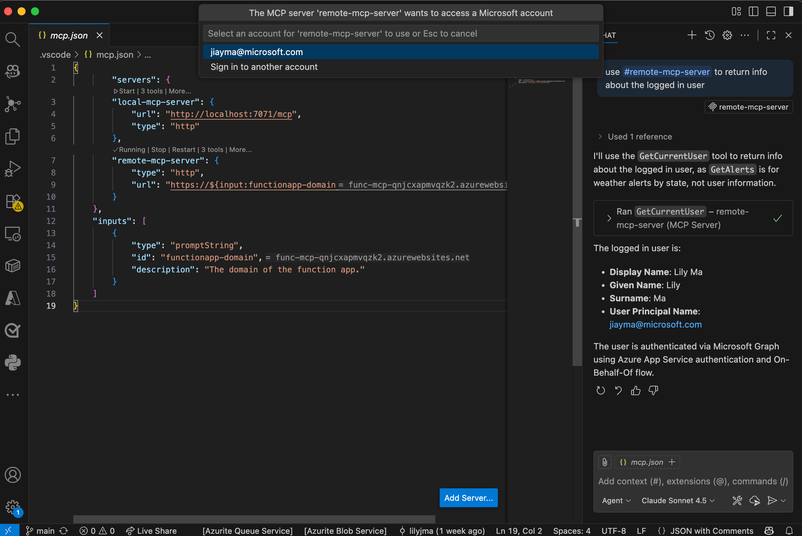The image size is (802, 536).
Task: Open the Extensions view with warning badge
Action: tap(13, 202)
